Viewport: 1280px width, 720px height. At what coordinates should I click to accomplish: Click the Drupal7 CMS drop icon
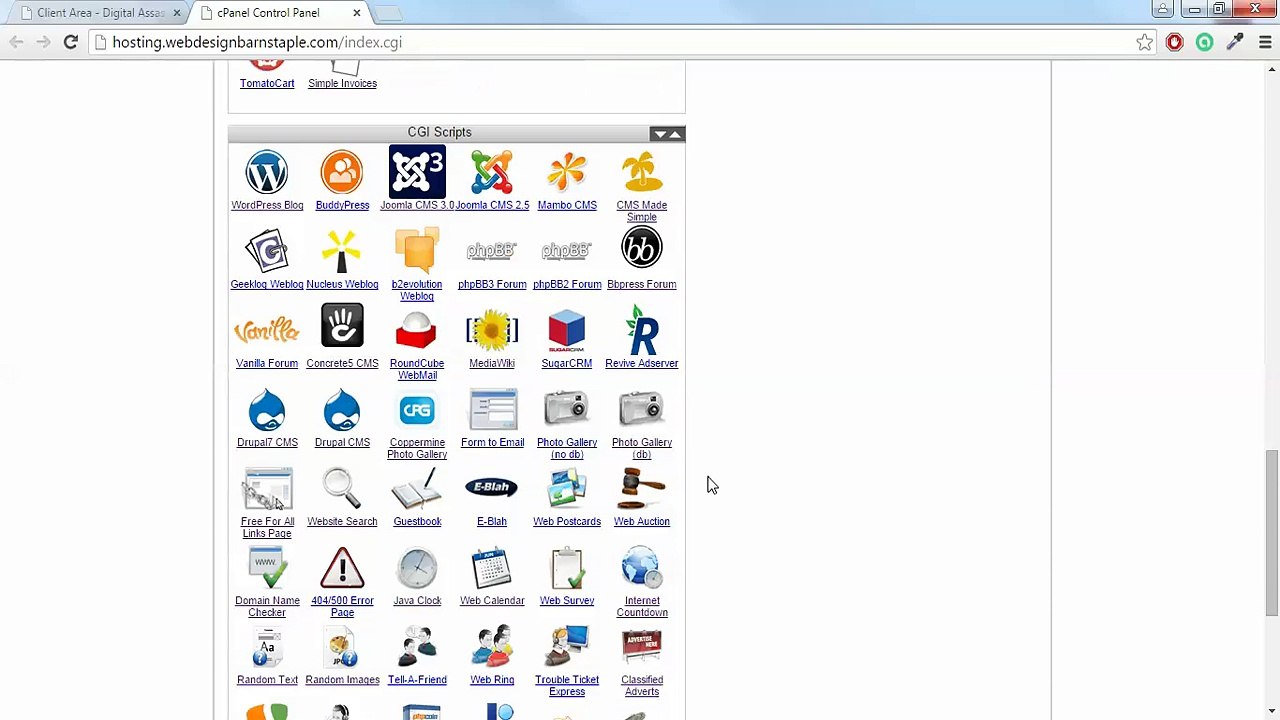tap(267, 409)
